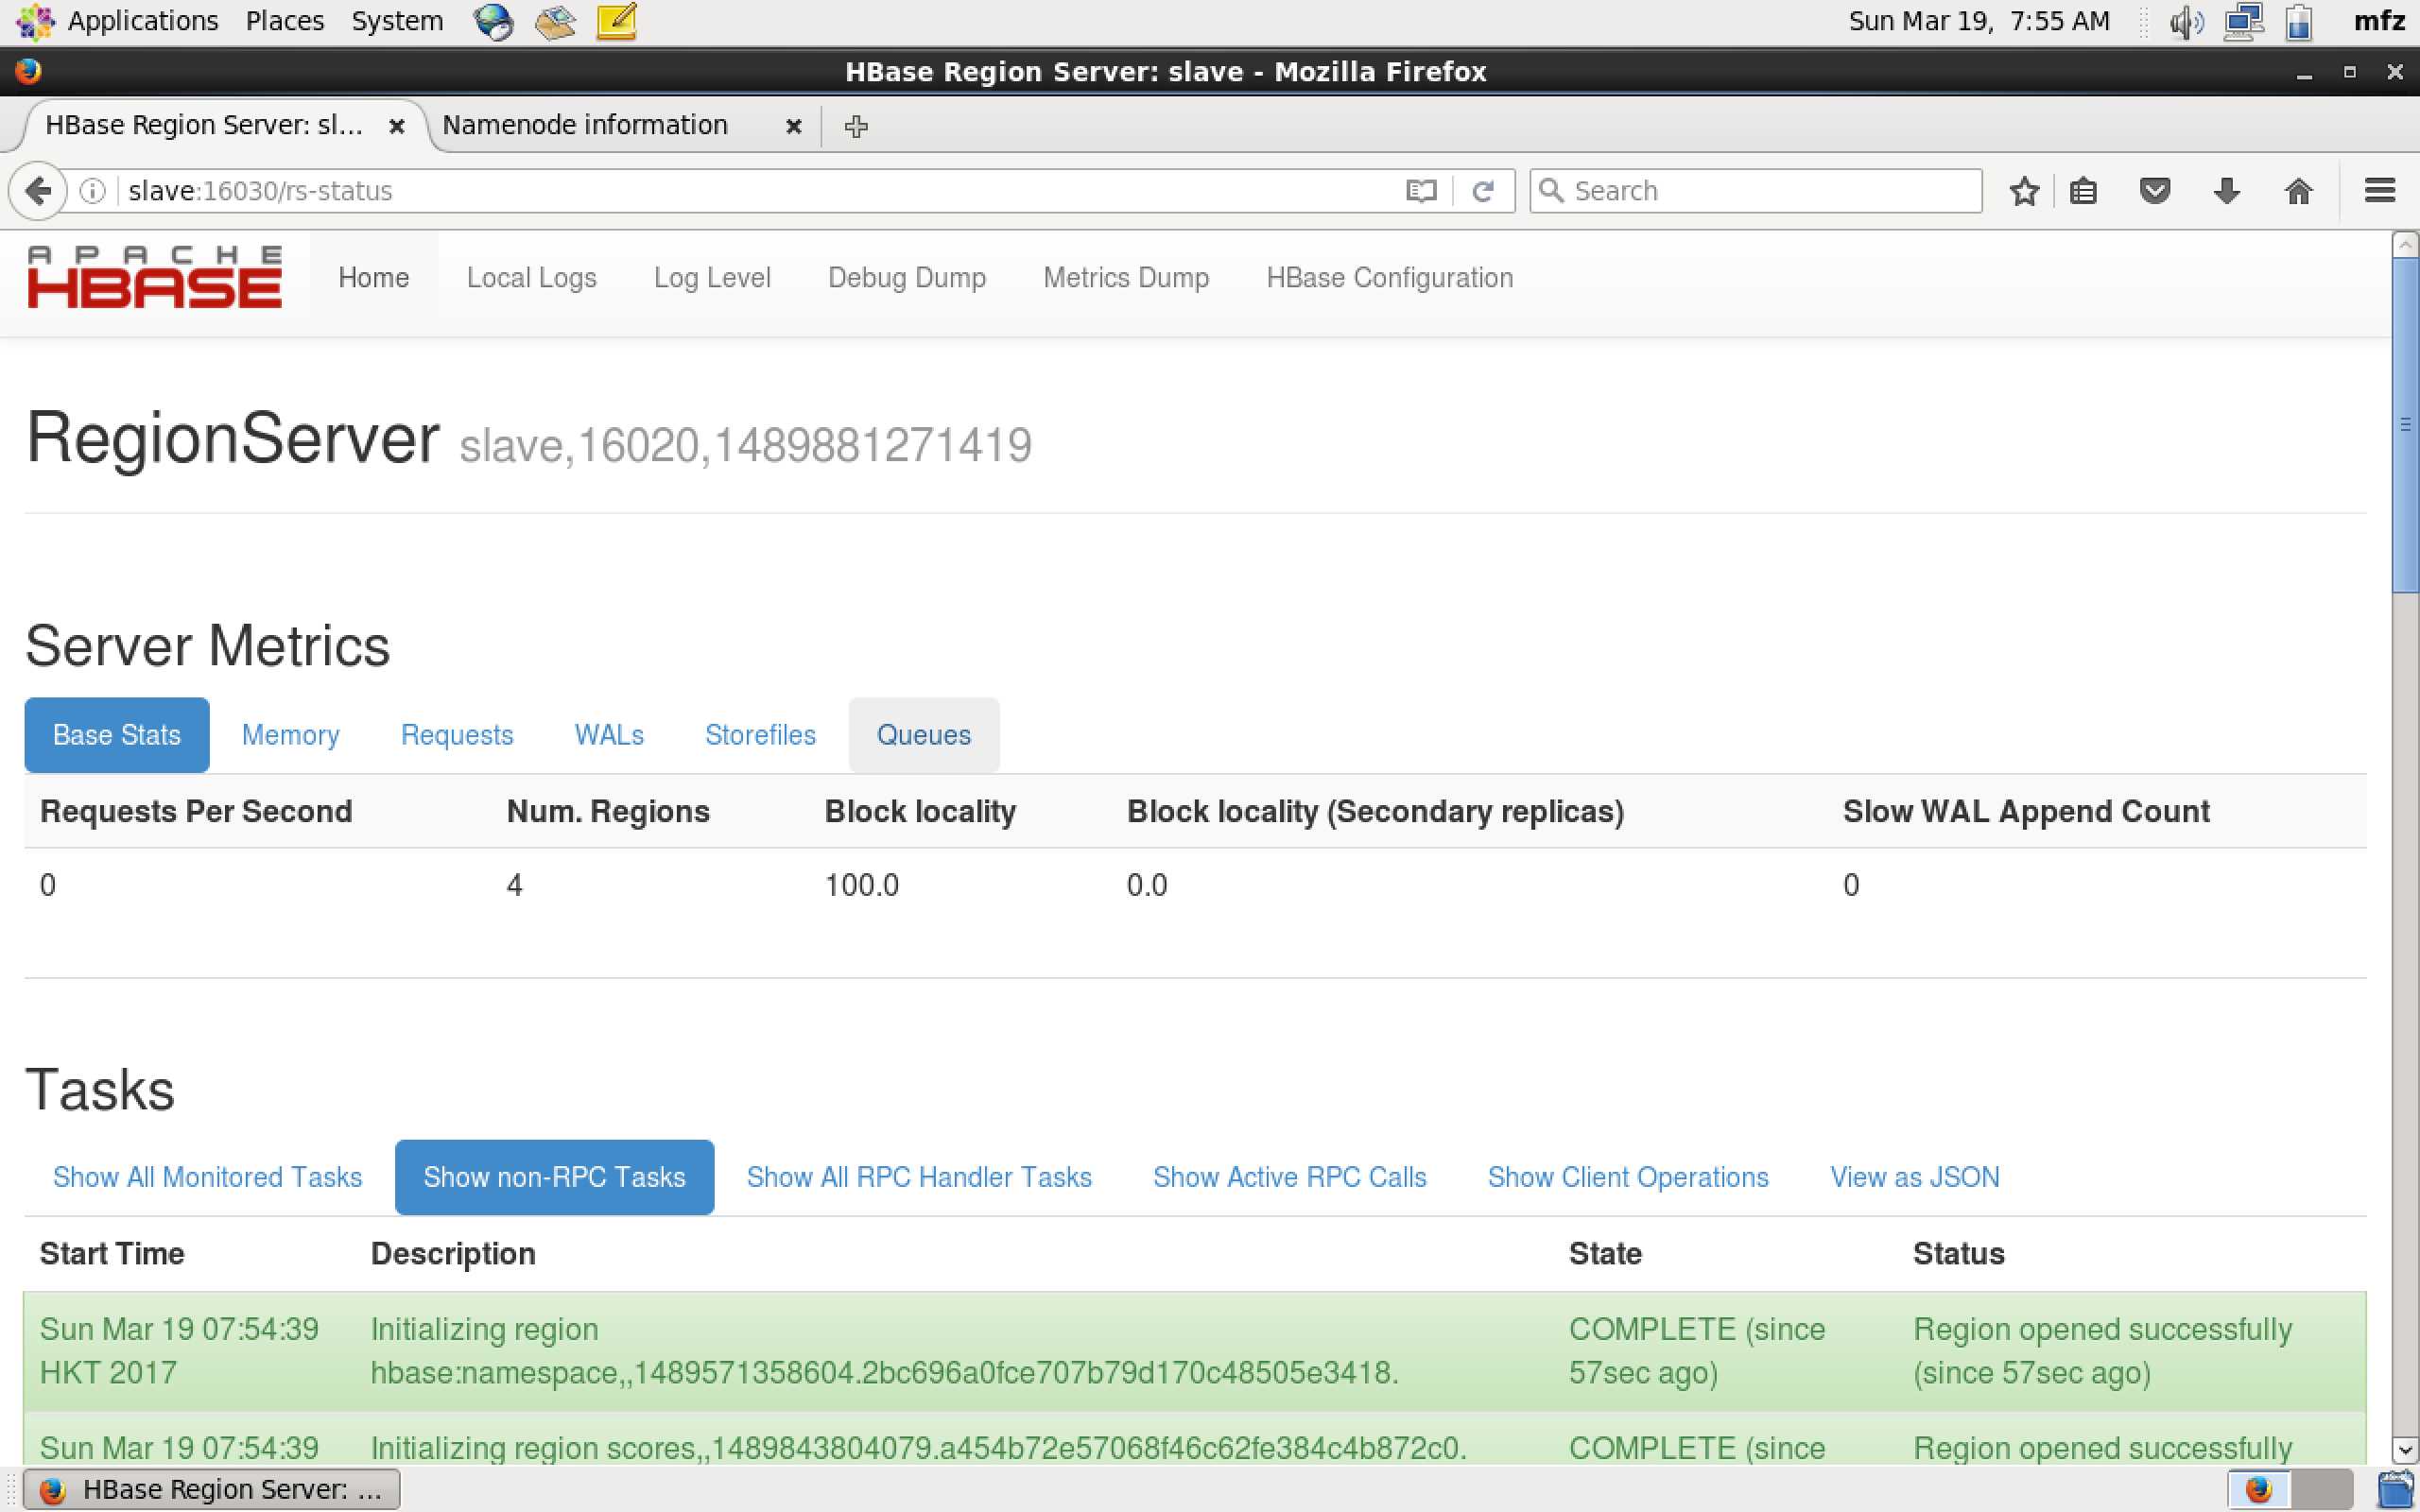2420x1512 pixels.
Task: Open the System menu
Action: click(x=397, y=21)
